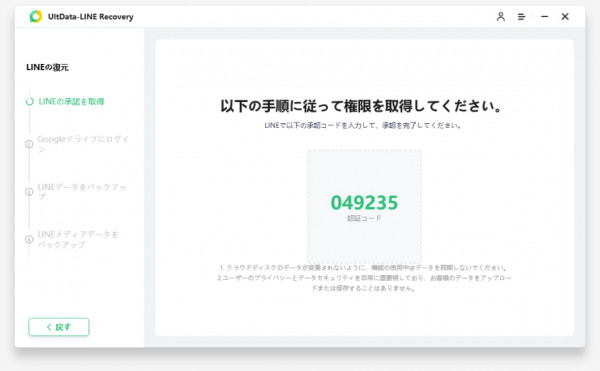Minimize the UltData window
The height and width of the screenshot is (371, 600).
tap(544, 16)
